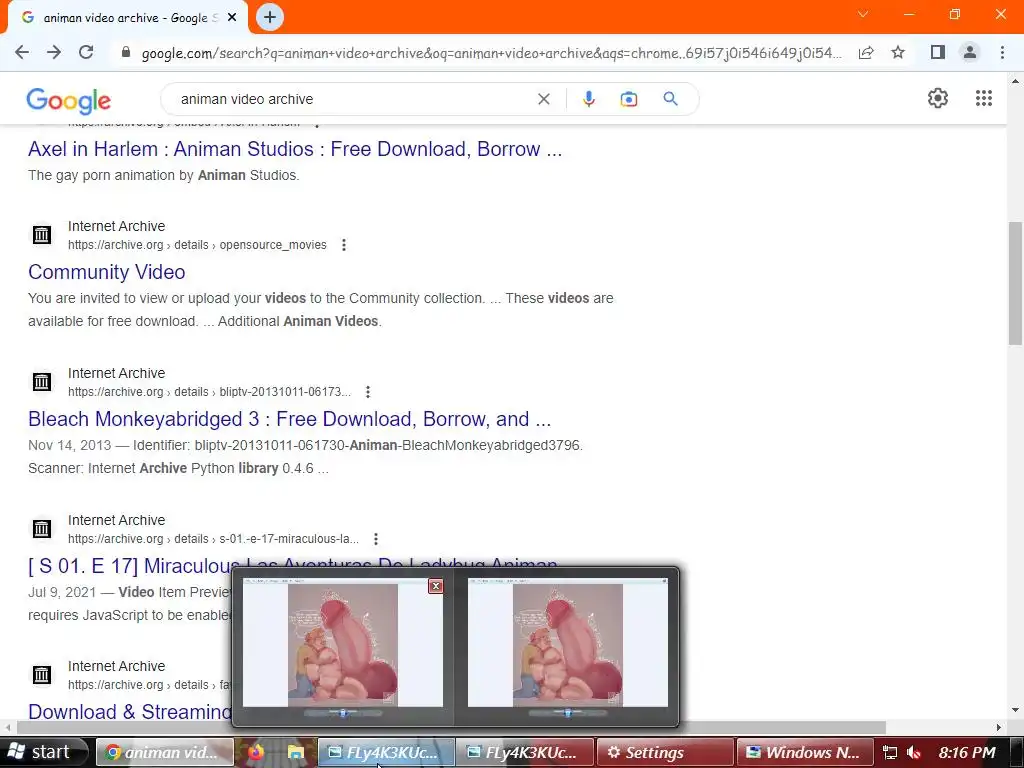Go back to the previous page
This screenshot has width=1024, height=768.
click(x=22, y=52)
